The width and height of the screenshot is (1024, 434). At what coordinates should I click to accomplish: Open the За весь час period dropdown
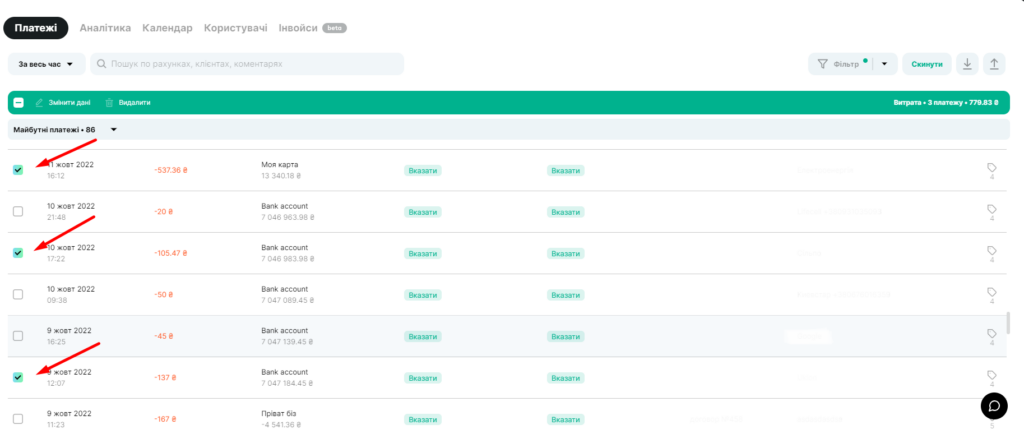click(46, 64)
